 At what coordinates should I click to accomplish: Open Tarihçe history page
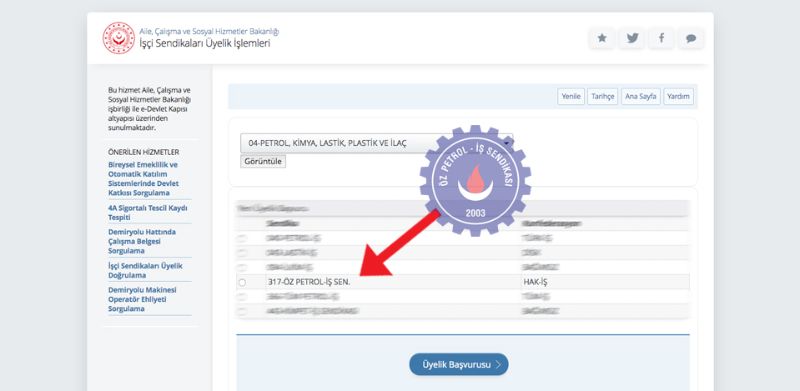coord(603,96)
